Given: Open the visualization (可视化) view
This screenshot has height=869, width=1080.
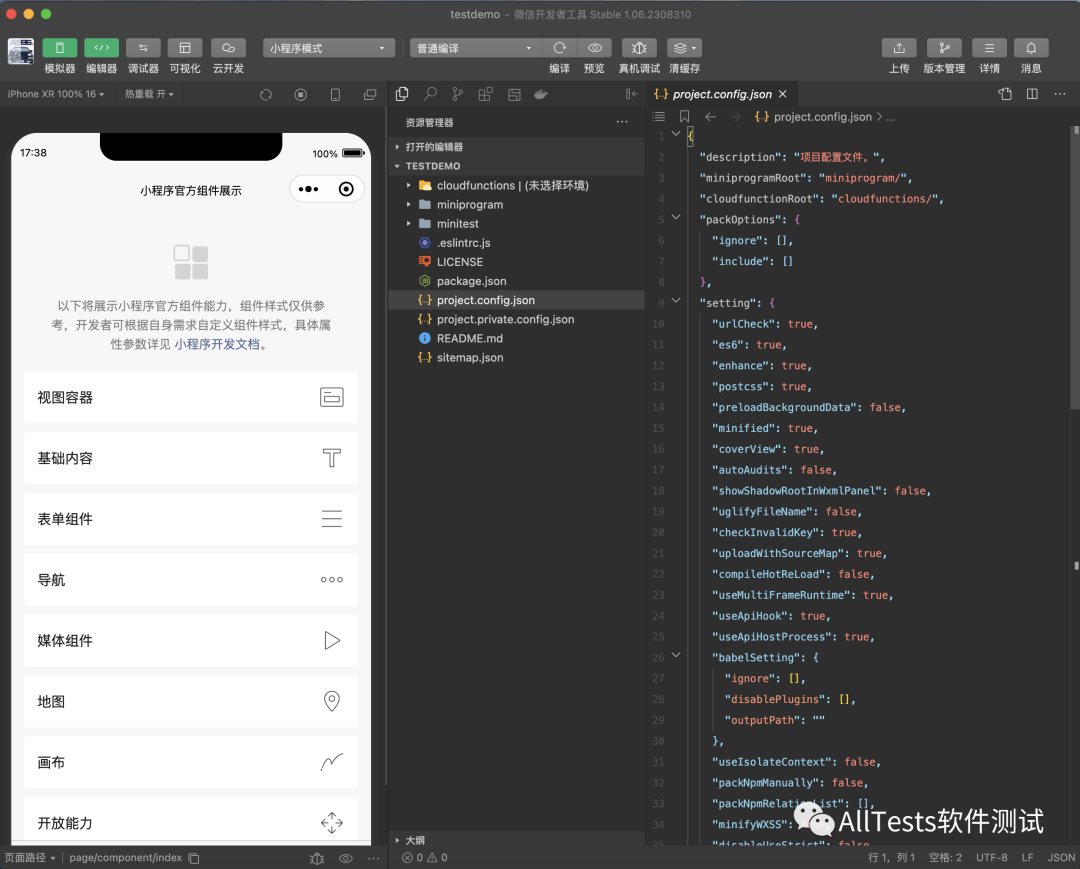Looking at the screenshot, I should 185,48.
